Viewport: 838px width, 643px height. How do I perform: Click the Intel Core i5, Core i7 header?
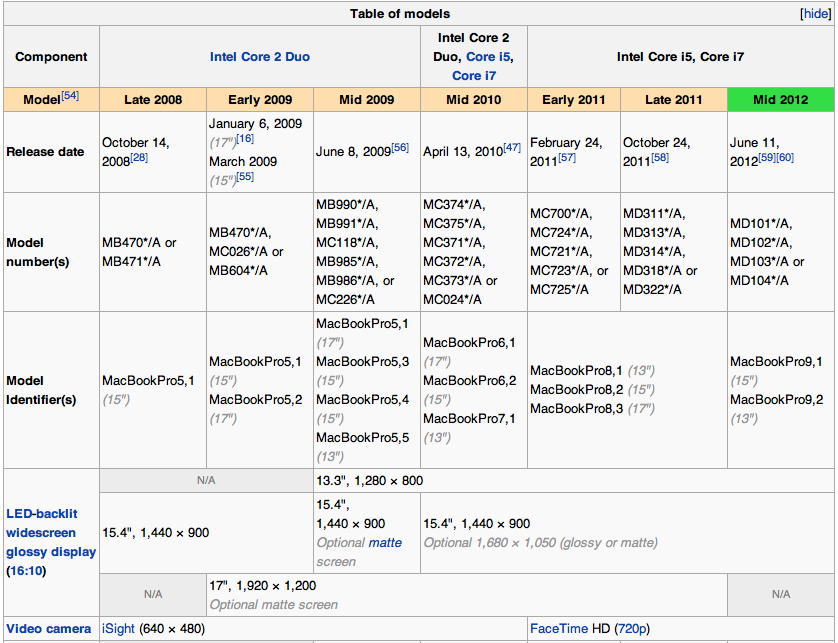680,57
